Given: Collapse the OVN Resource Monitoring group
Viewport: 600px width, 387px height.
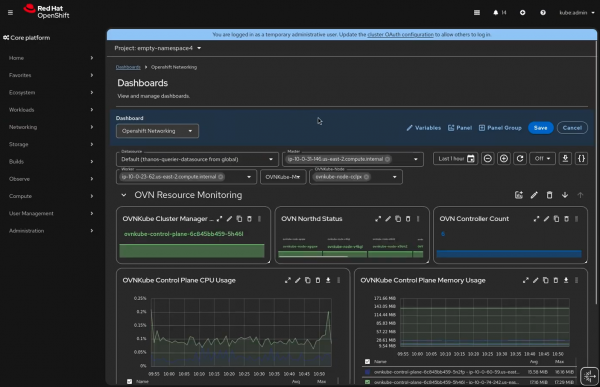Looking at the screenshot, I should [x=124, y=195].
